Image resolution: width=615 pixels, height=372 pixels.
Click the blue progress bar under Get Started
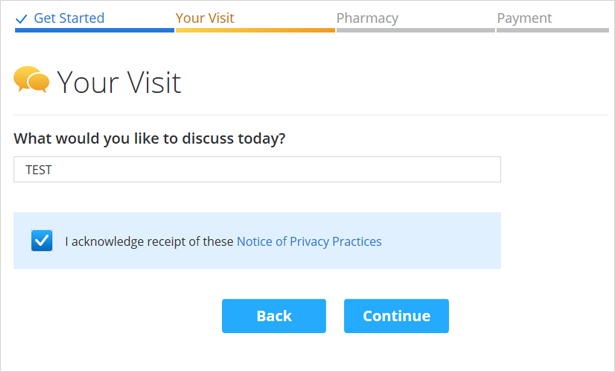tap(95, 30)
